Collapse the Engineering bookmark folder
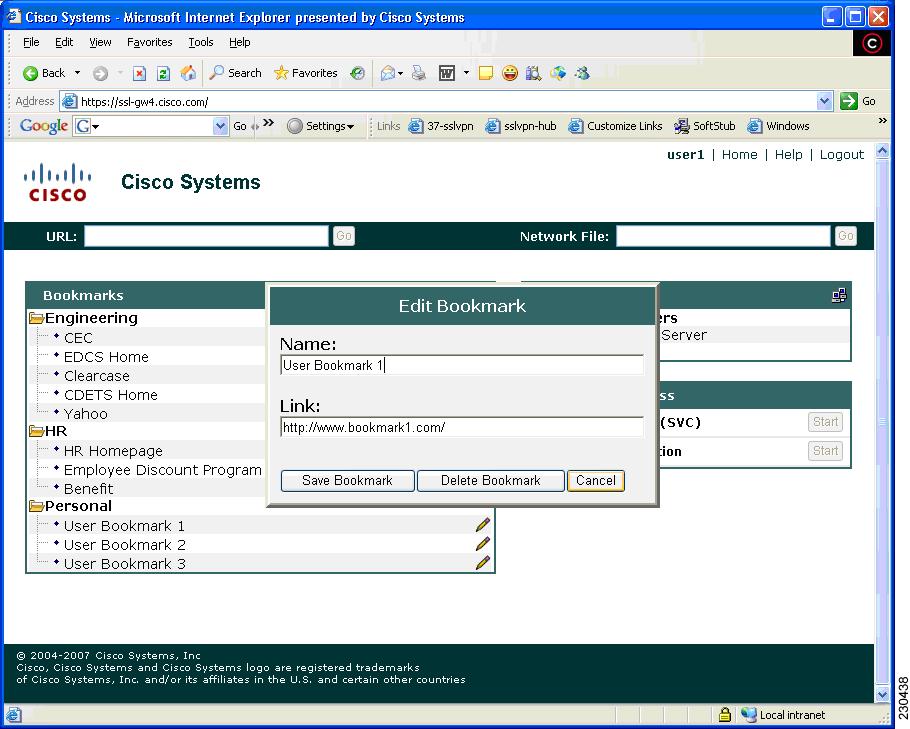 pyautogui.click(x=36, y=318)
